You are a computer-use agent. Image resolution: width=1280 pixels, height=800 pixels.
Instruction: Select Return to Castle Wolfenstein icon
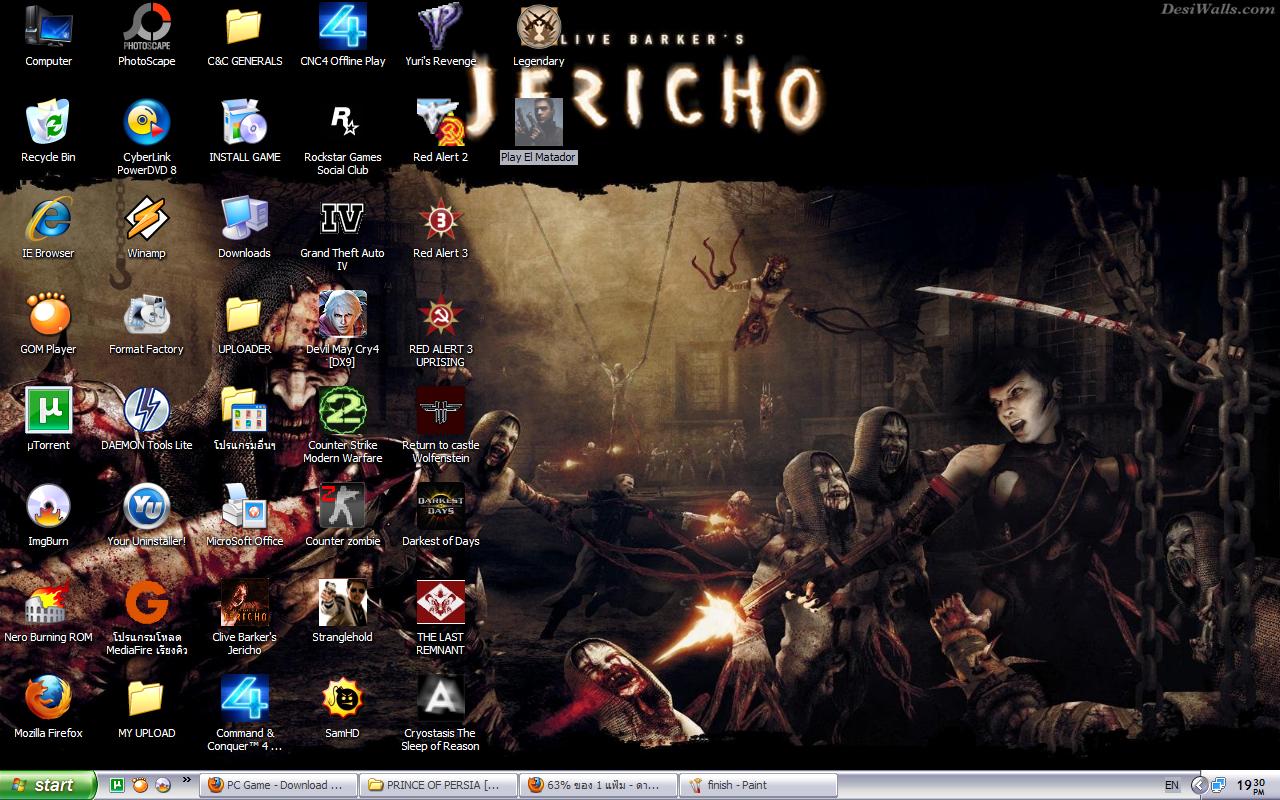pos(440,411)
